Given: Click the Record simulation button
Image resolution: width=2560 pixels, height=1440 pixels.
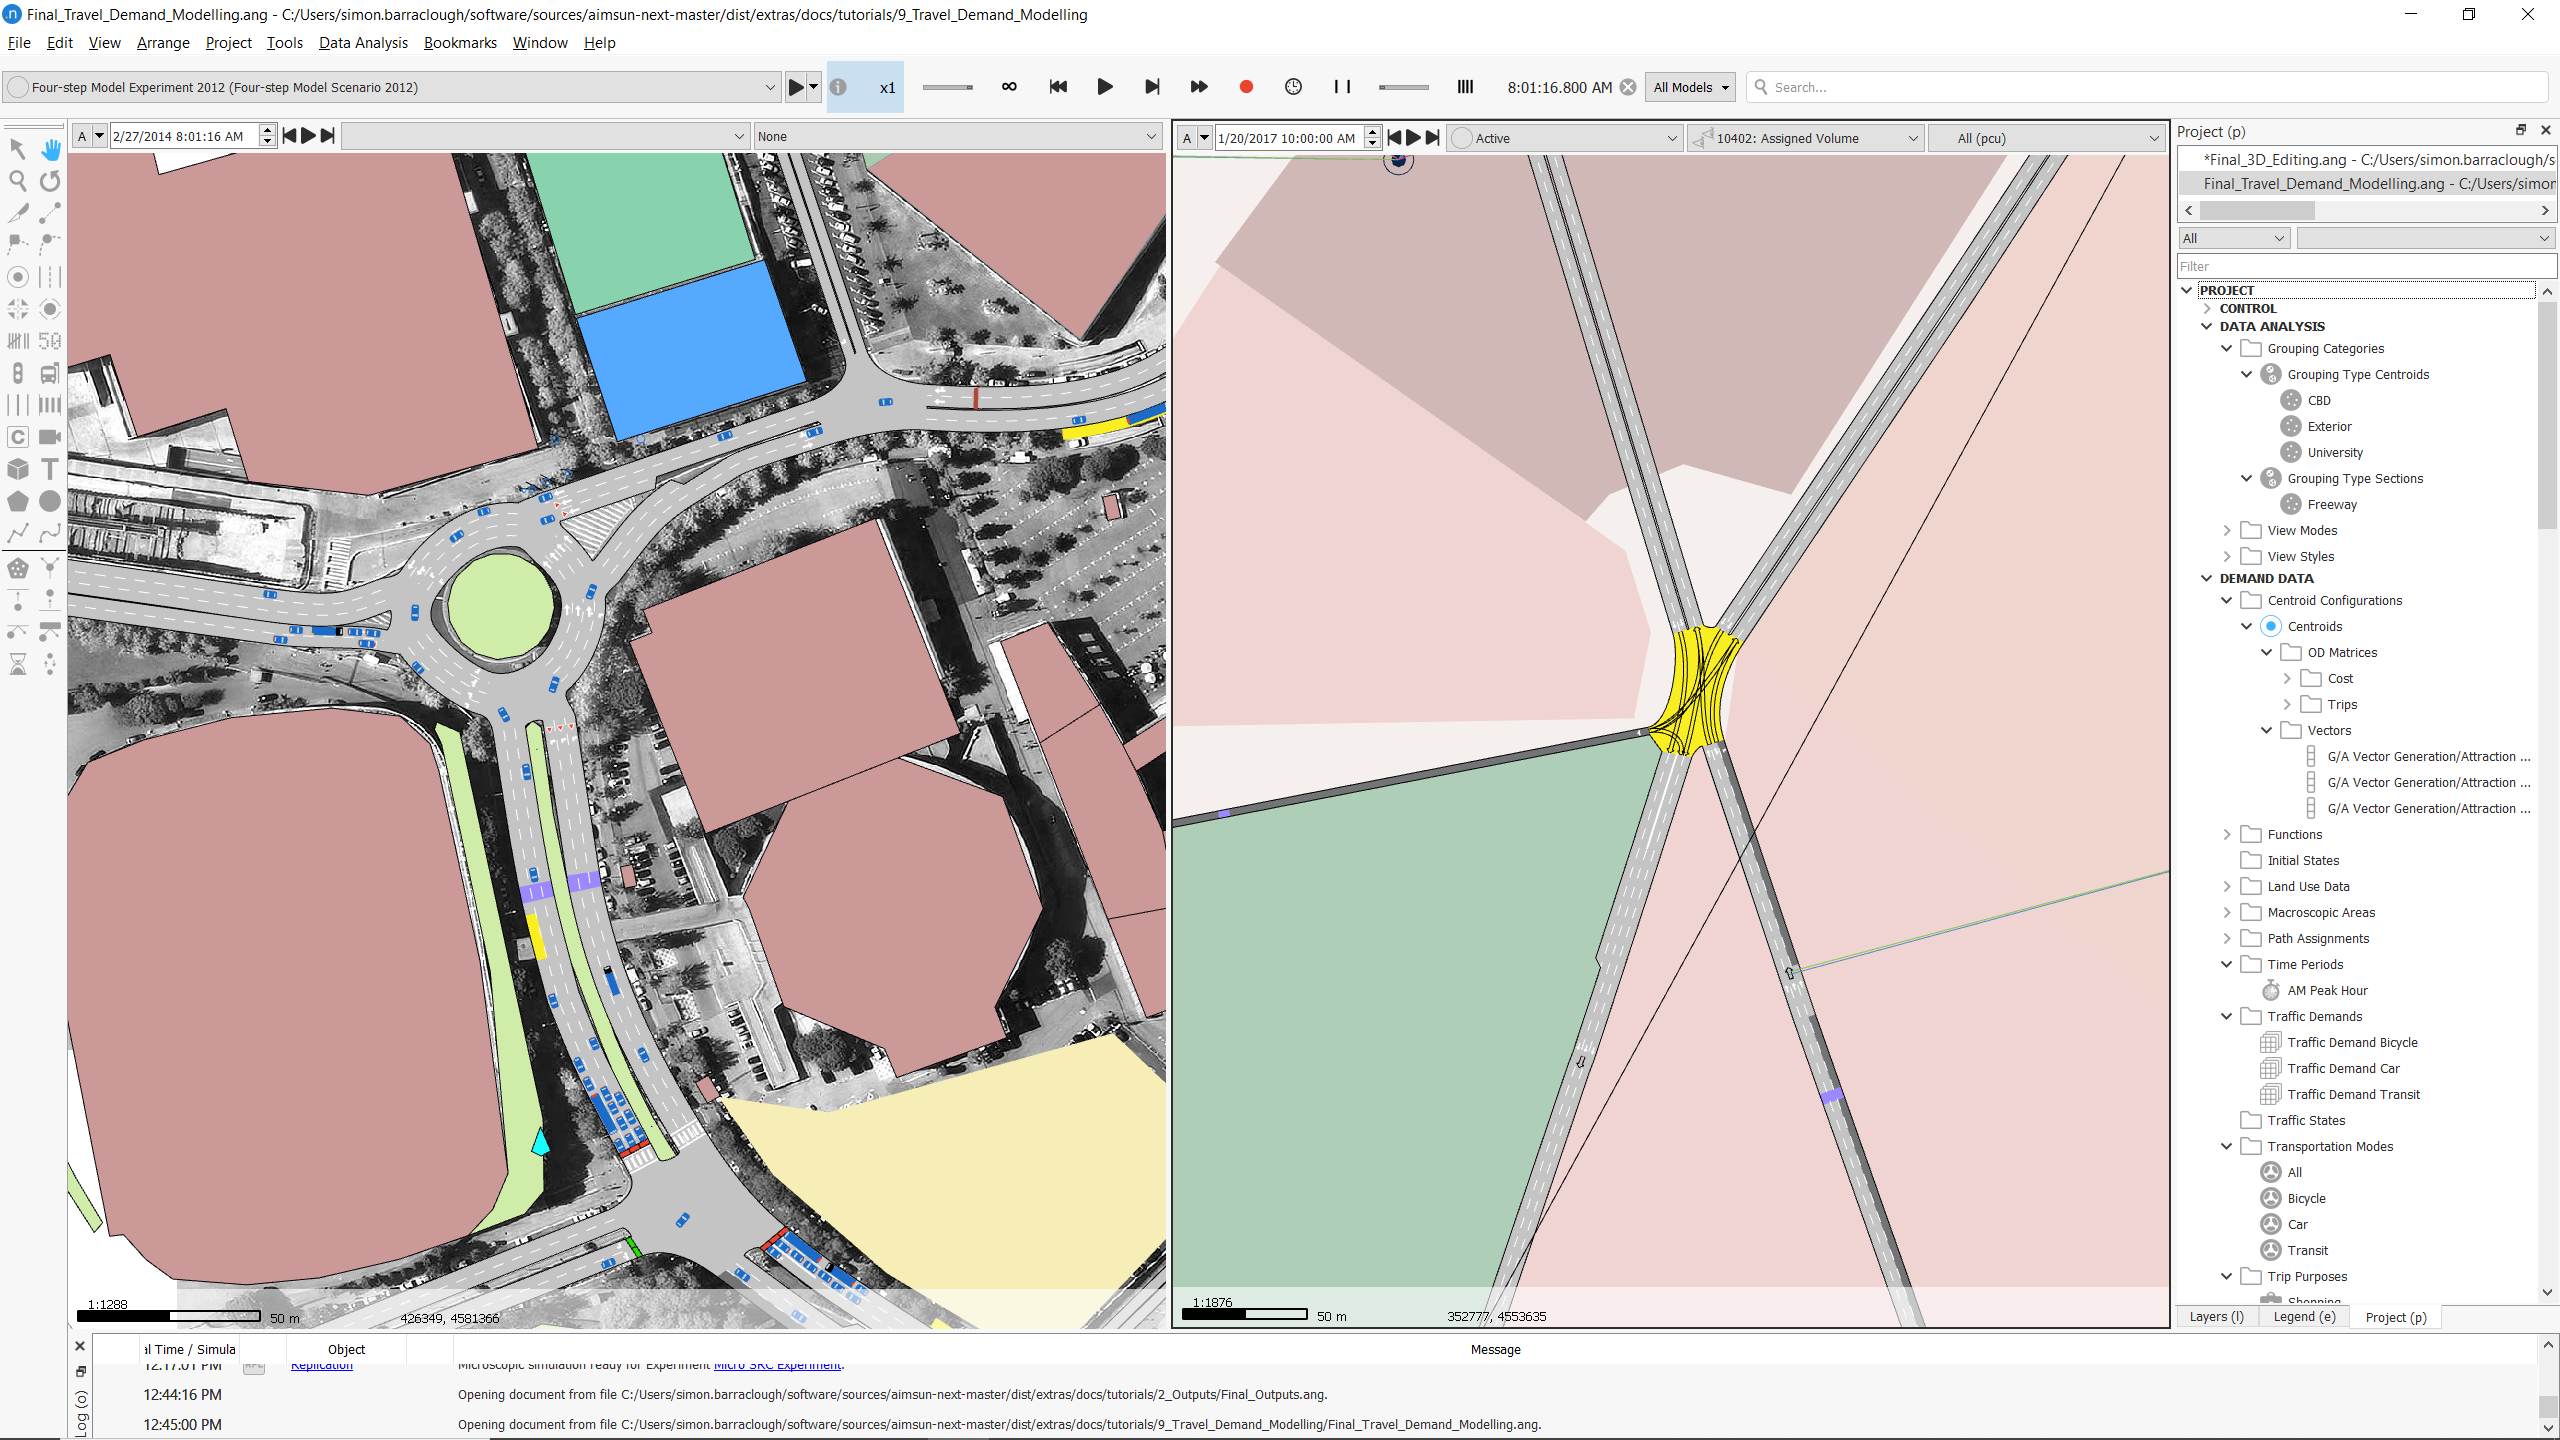Looking at the screenshot, I should (1245, 86).
